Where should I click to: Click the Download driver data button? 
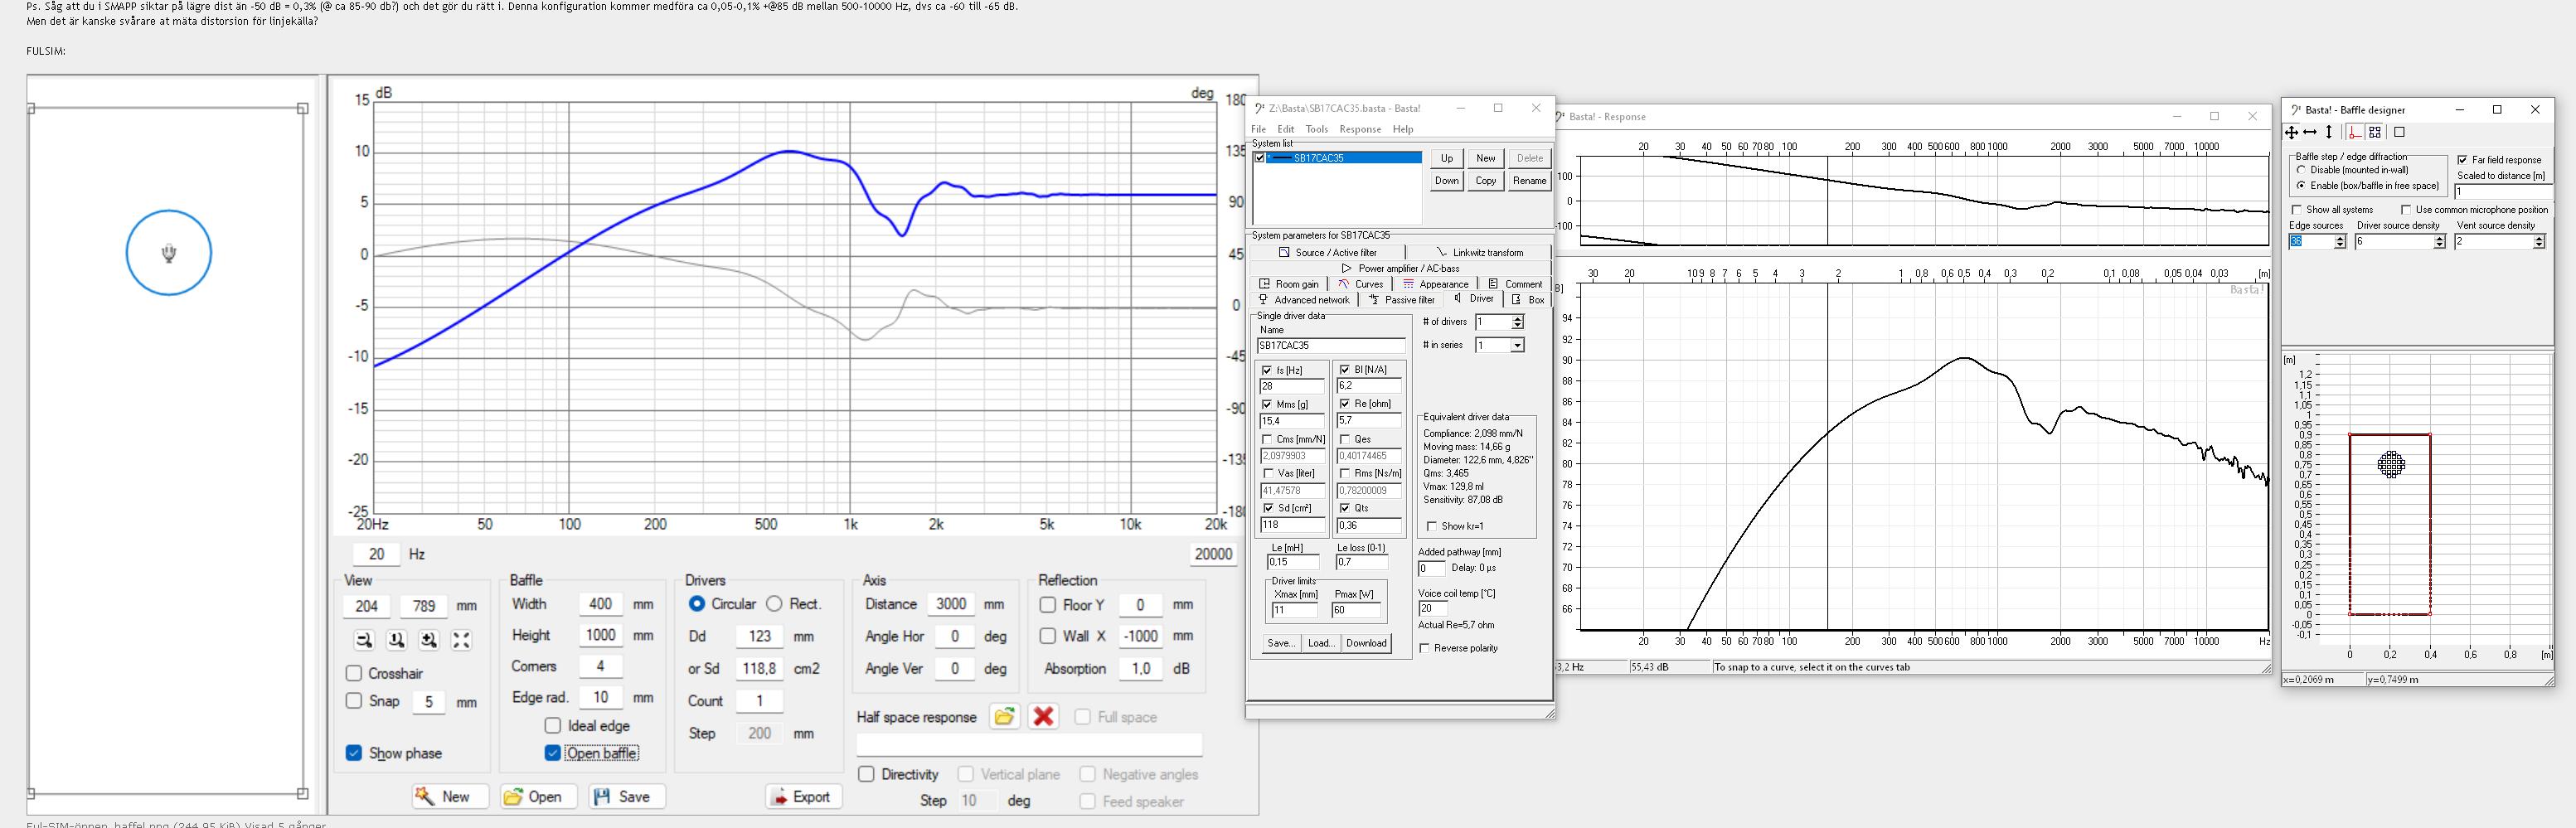pos(1366,643)
